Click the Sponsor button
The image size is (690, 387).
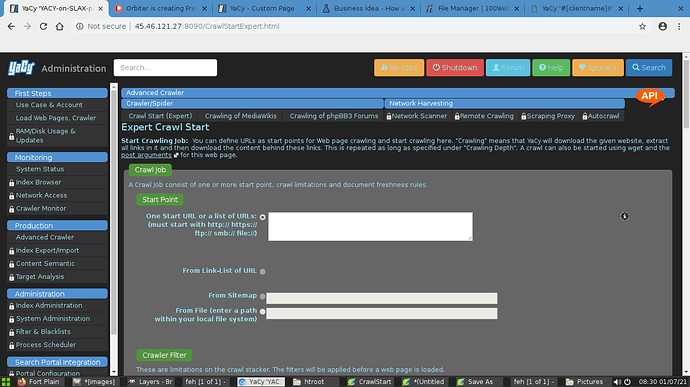(598, 68)
